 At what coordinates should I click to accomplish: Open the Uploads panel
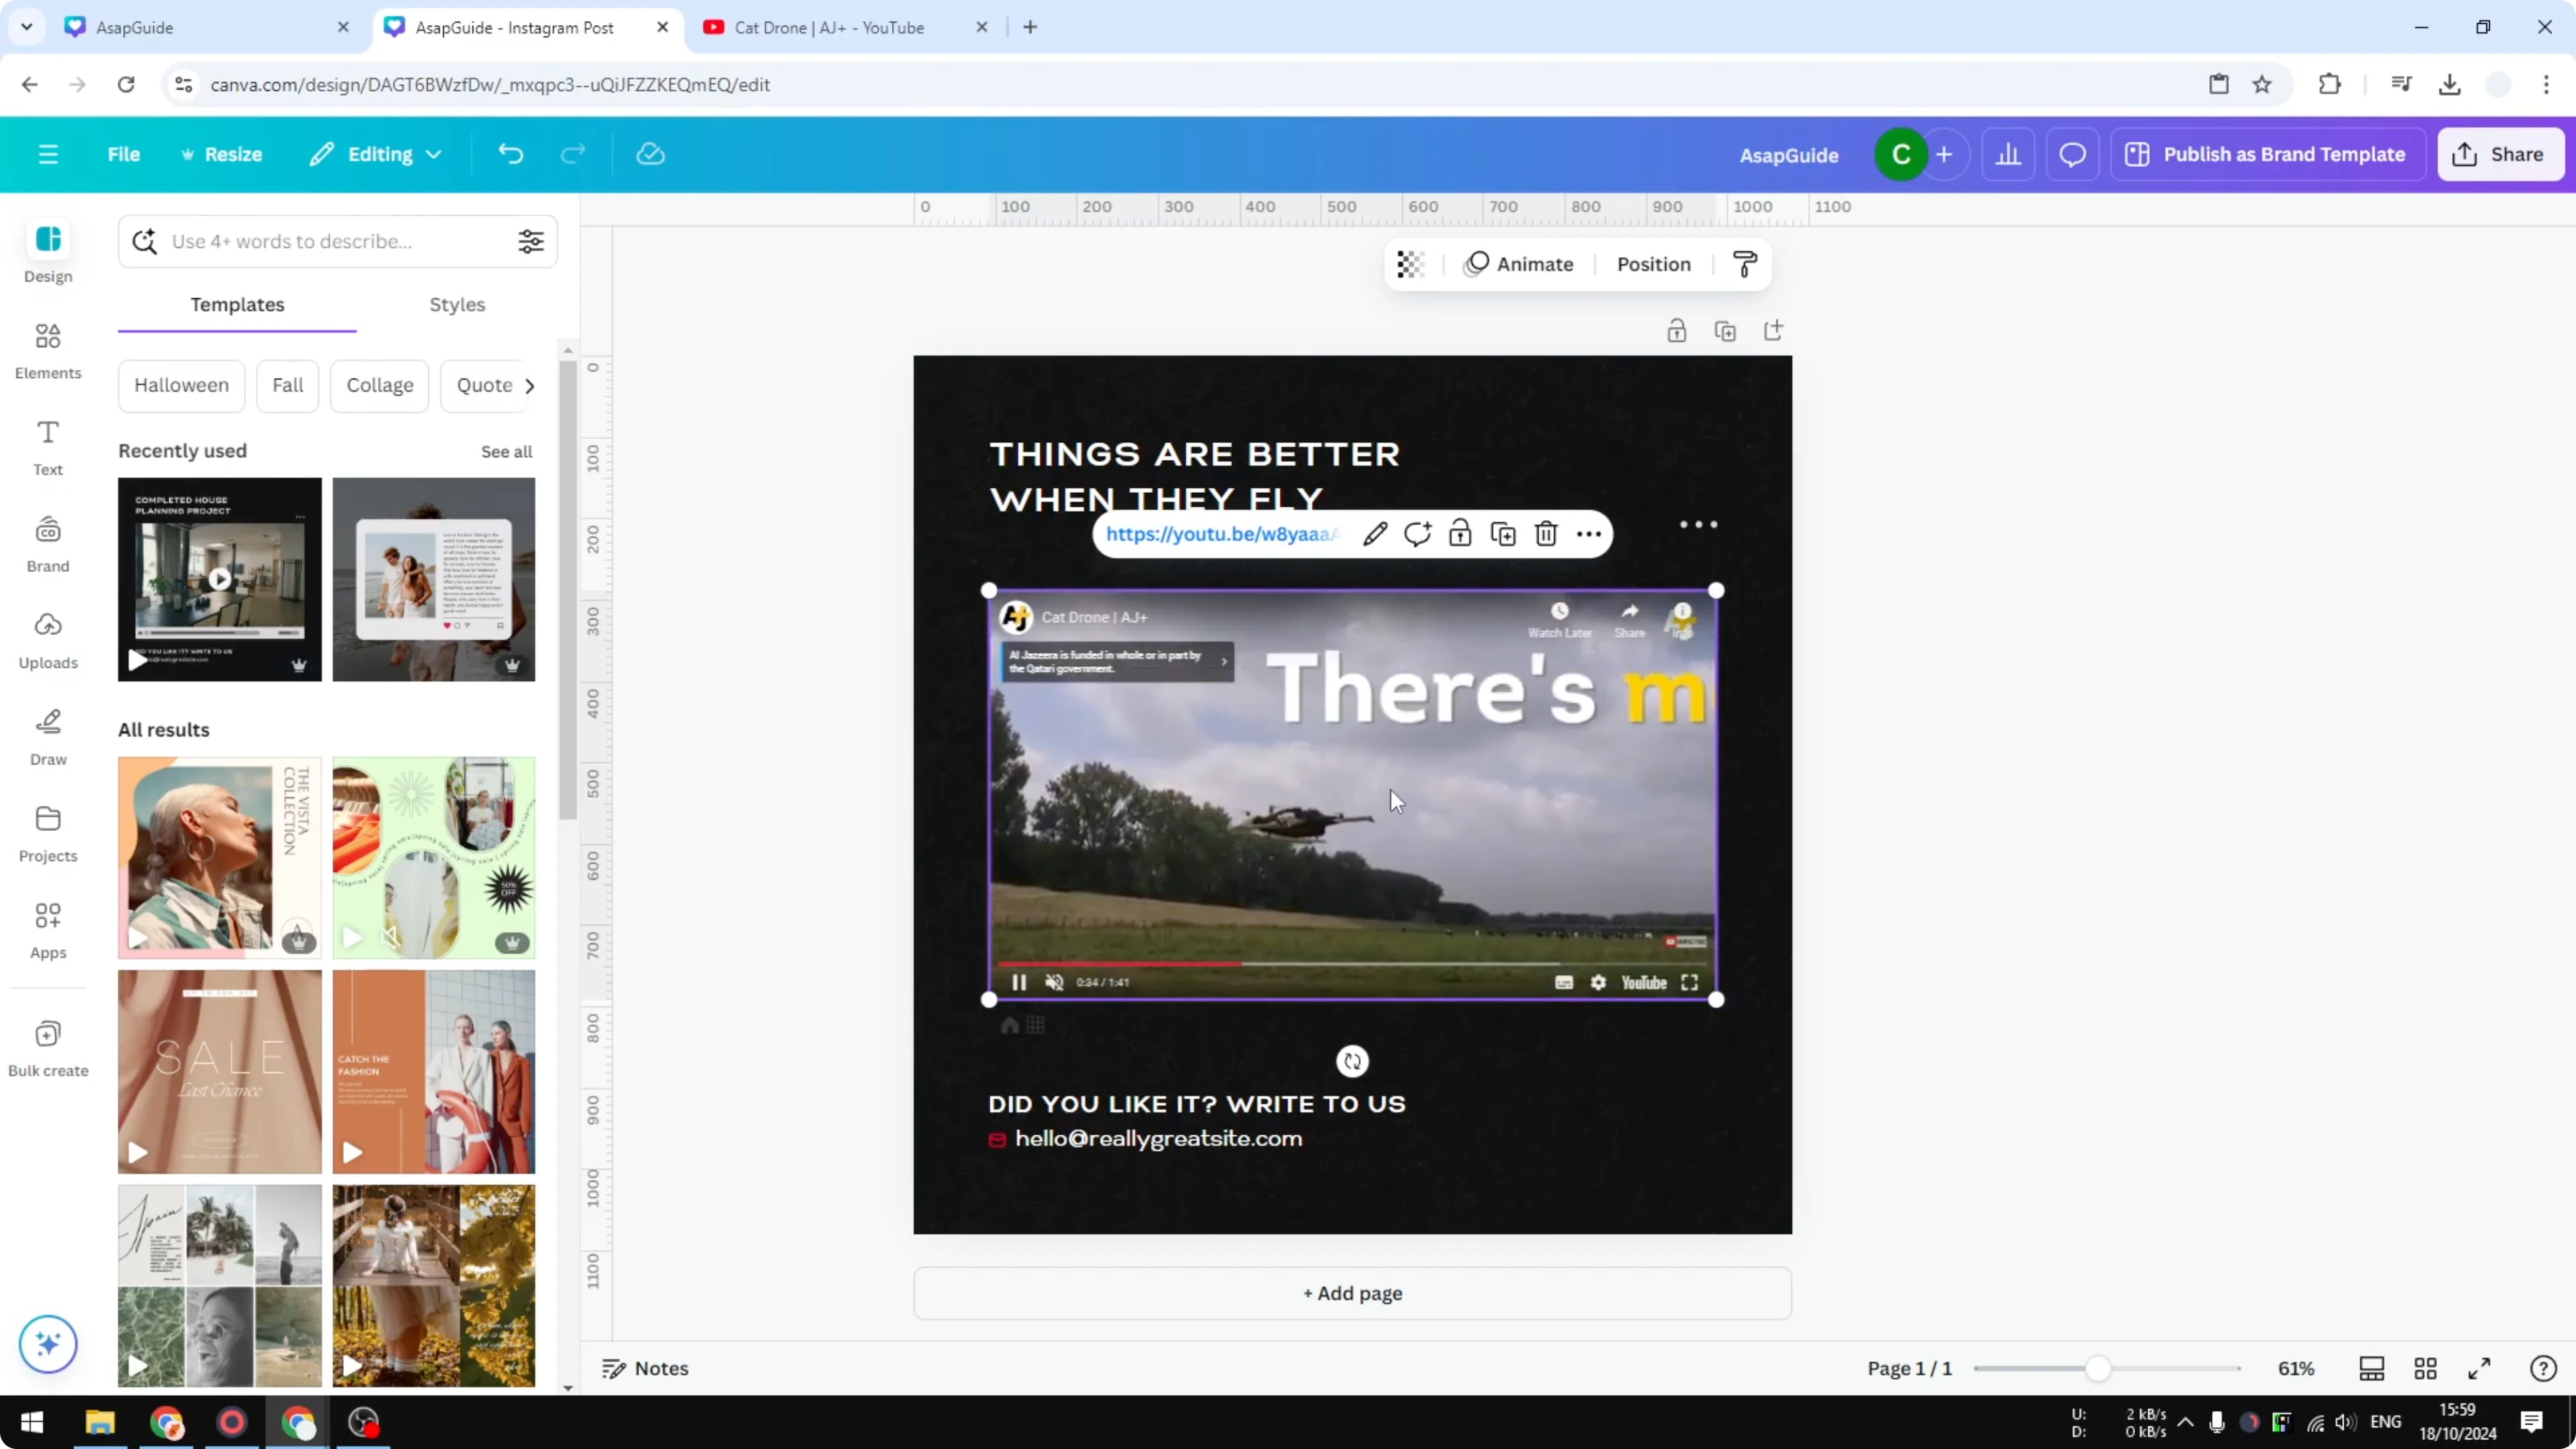(47, 641)
